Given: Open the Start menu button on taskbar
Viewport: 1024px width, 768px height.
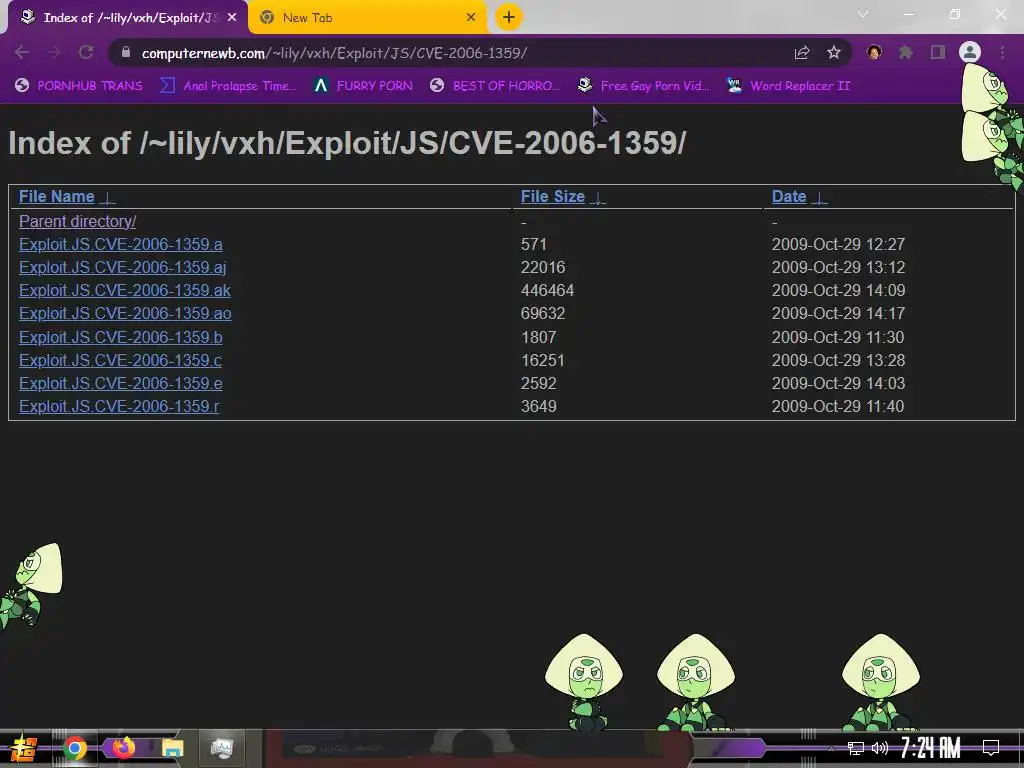Looking at the screenshot, I should (x=23, y=748).
